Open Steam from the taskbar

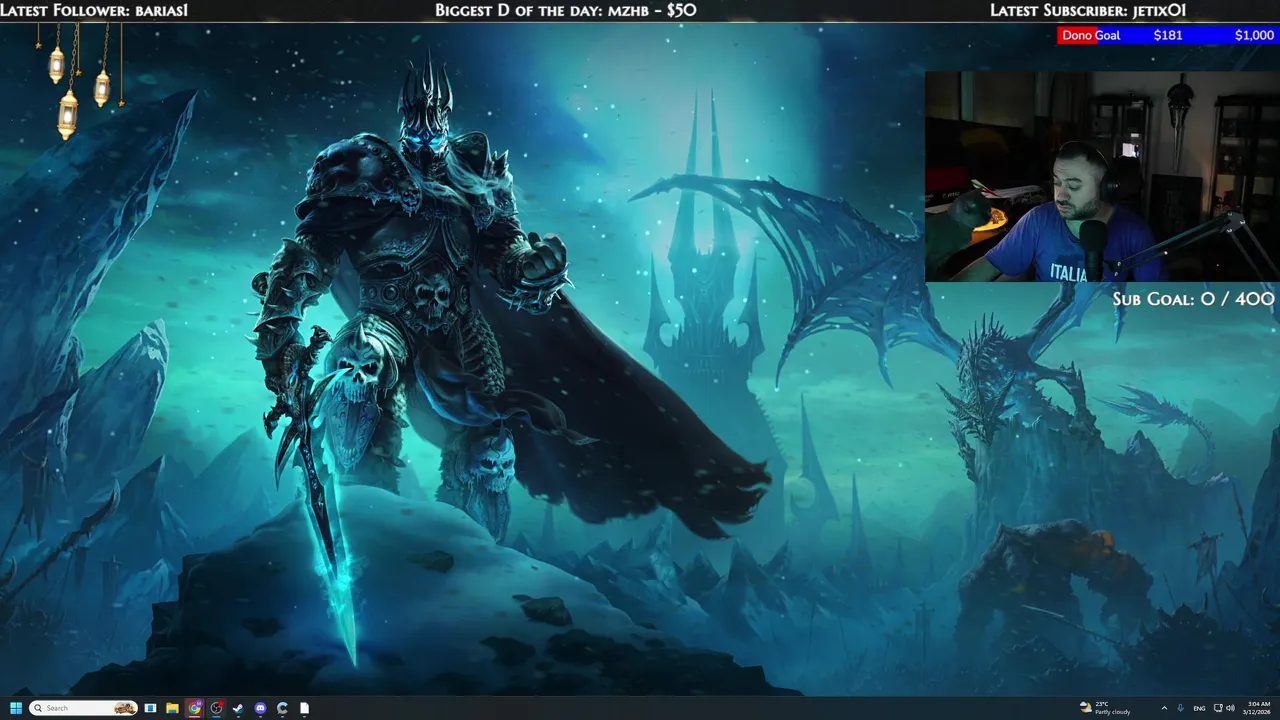coord(238,708)
